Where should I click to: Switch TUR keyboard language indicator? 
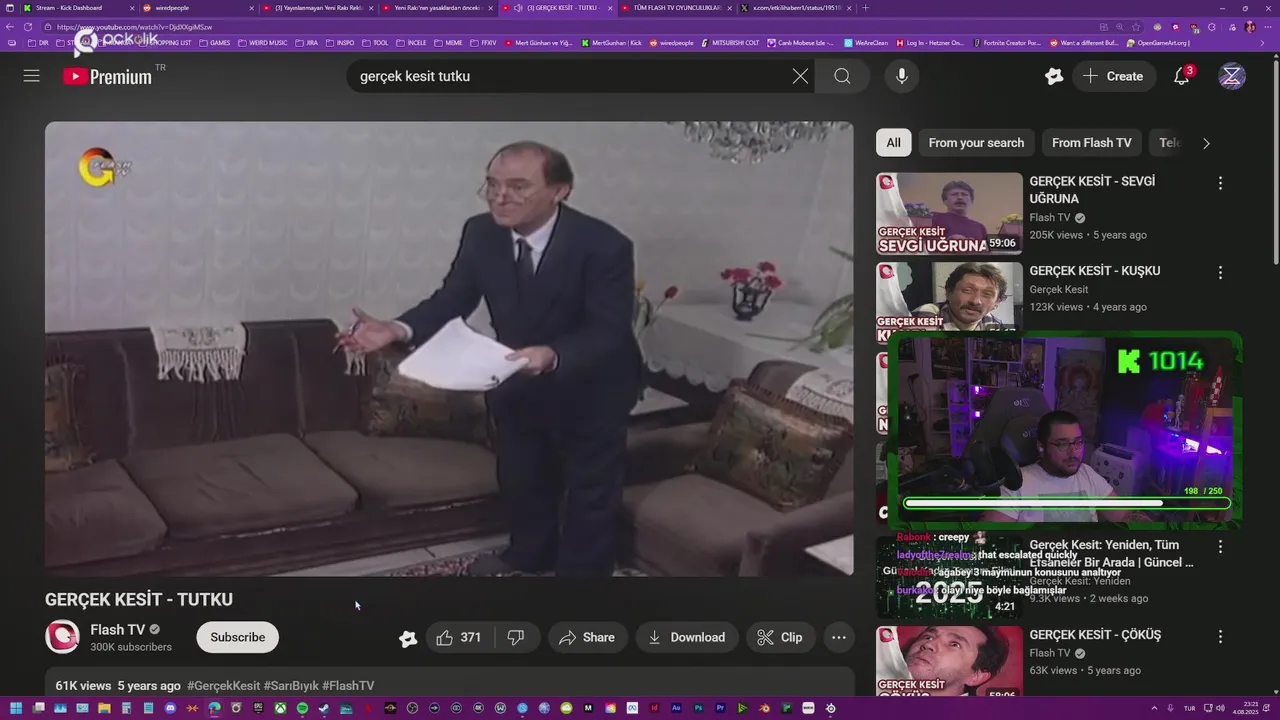(x=1189, y=709)
